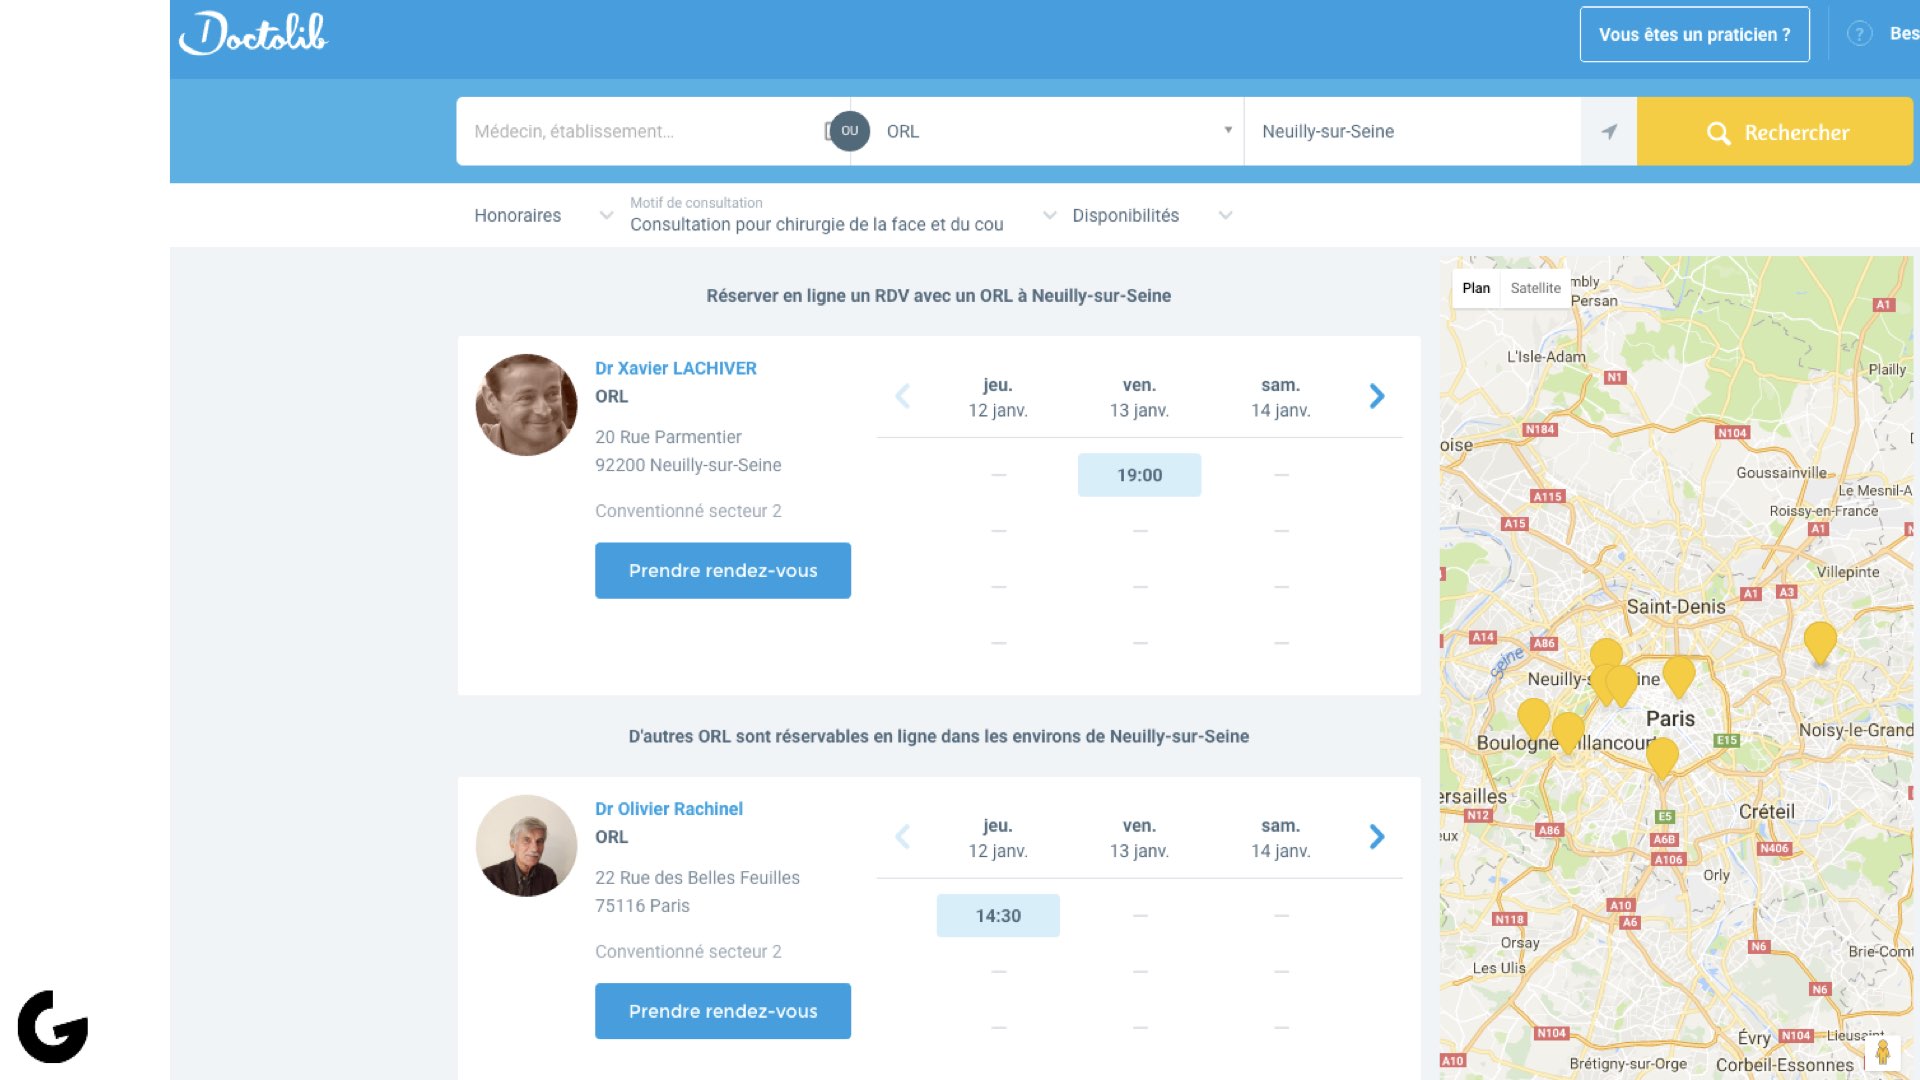Screen dimensions: 1920x1080
Task: Show next dates for Dr Xavier Lachiver
Action: pyautogui.click(x=1377, y=396)
